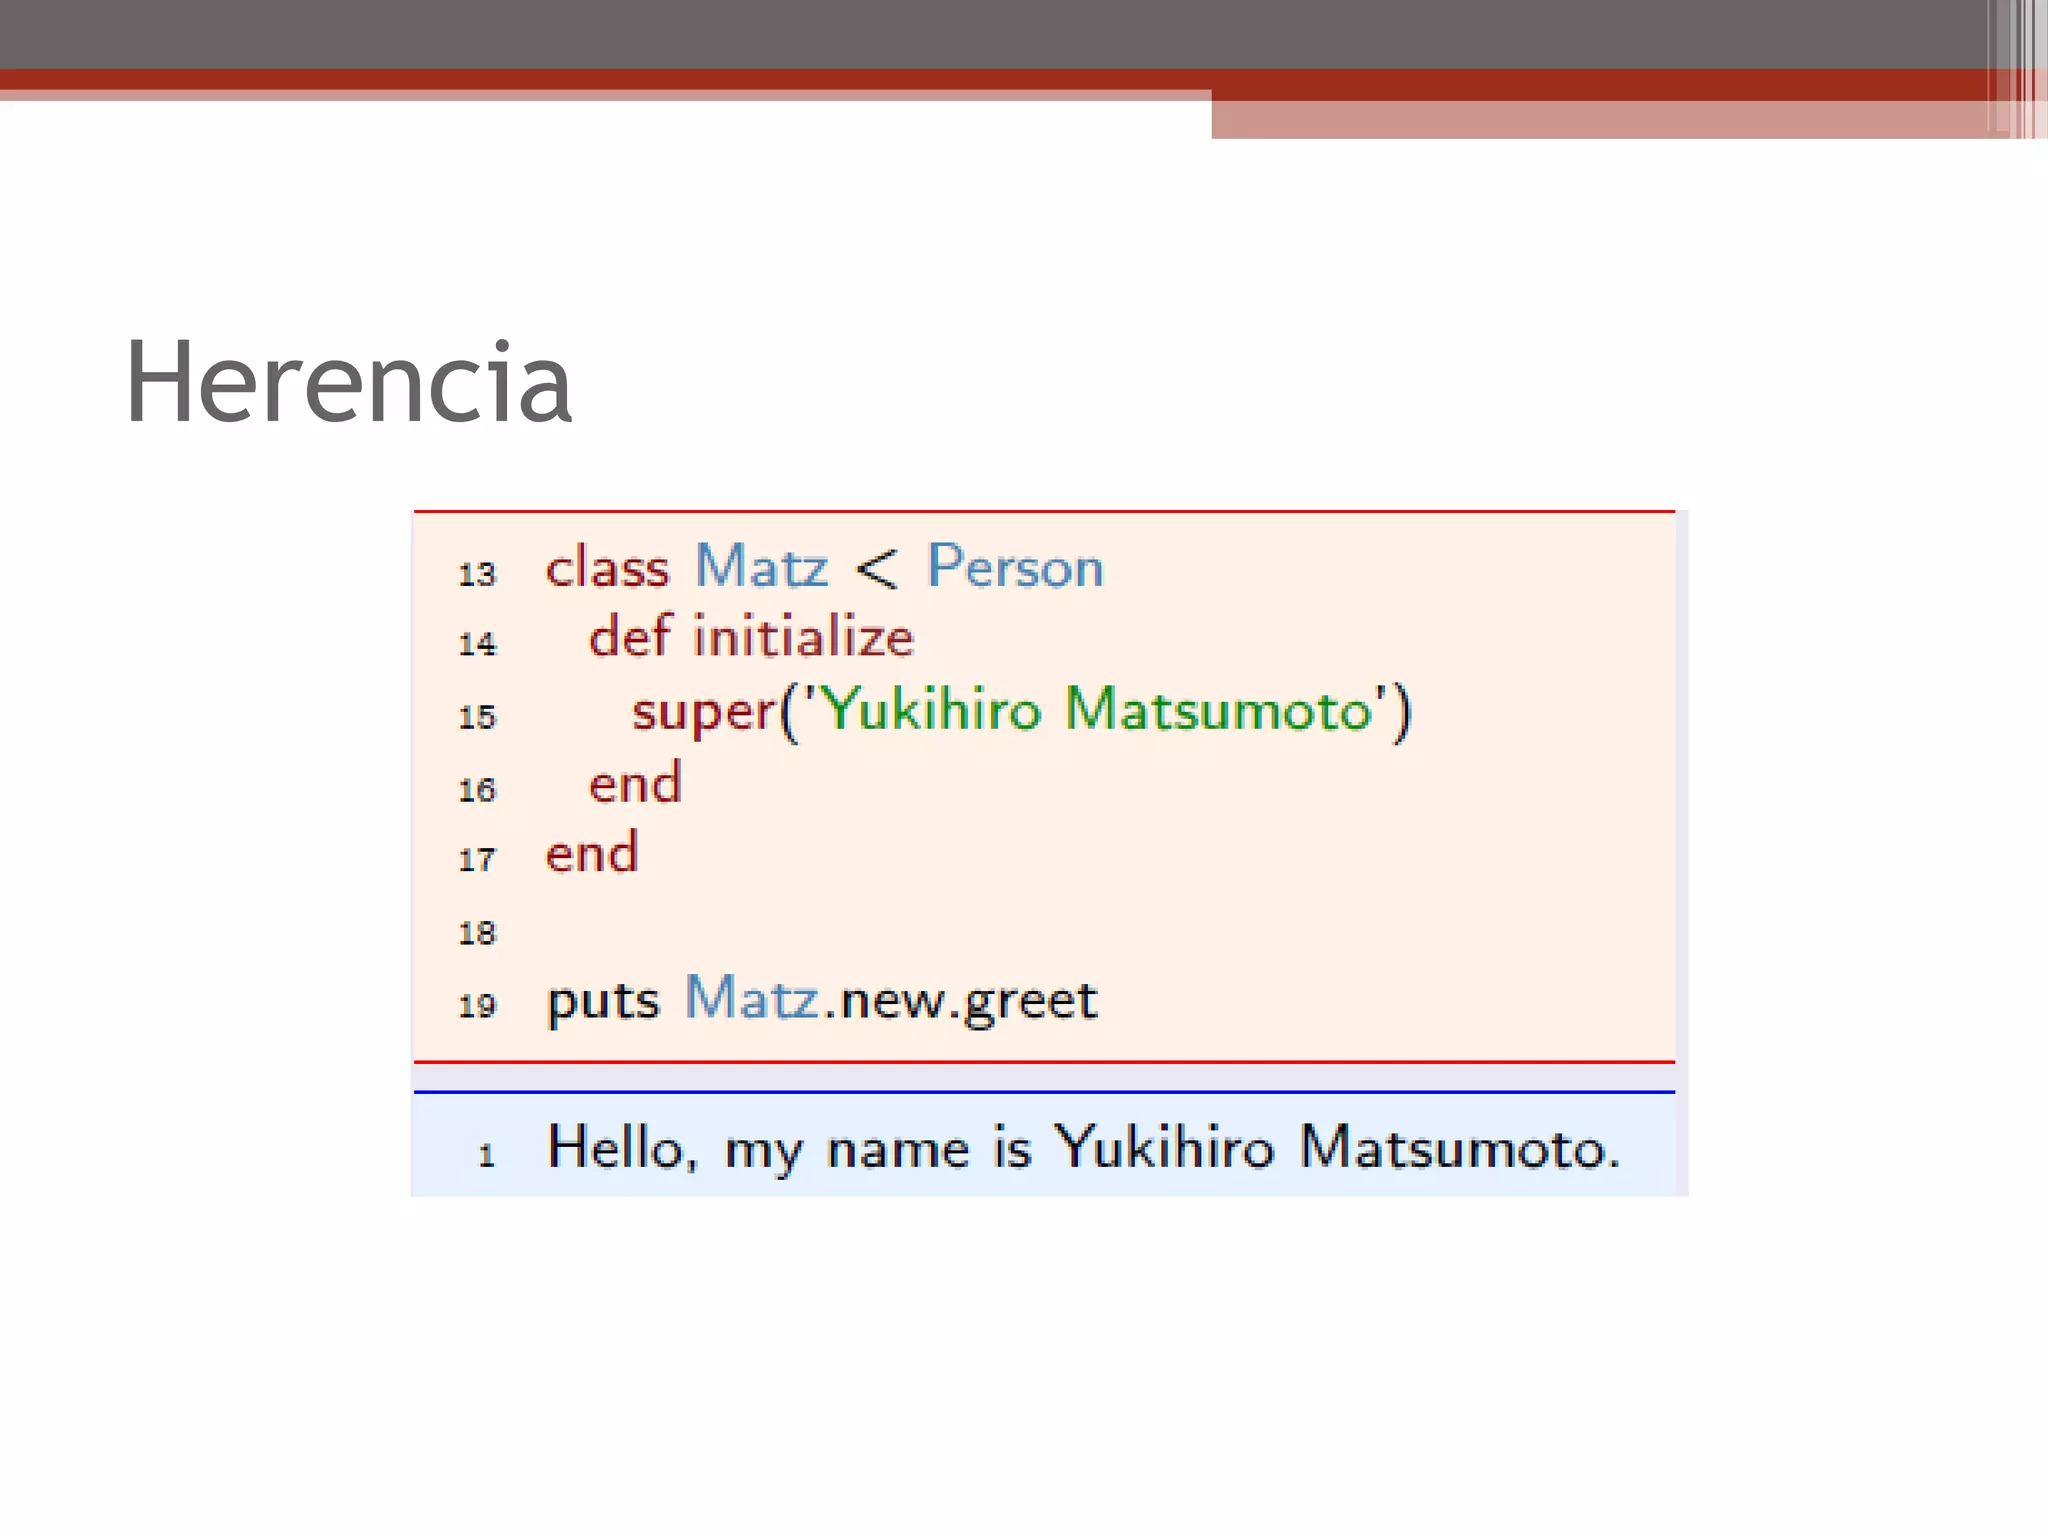Click the 'end' on line 16
Image resolution: width=2048 pixels, height=1536 pixels.
click(635, 782)
